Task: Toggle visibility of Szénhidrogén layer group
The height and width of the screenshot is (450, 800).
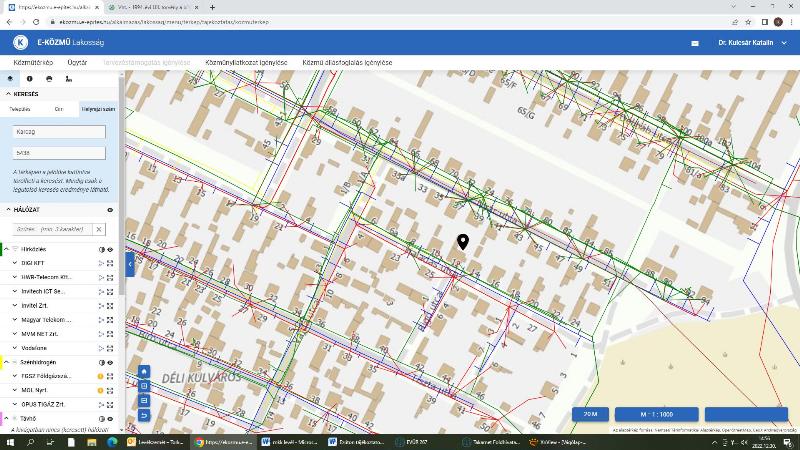Action: click(x=110, y=362)
